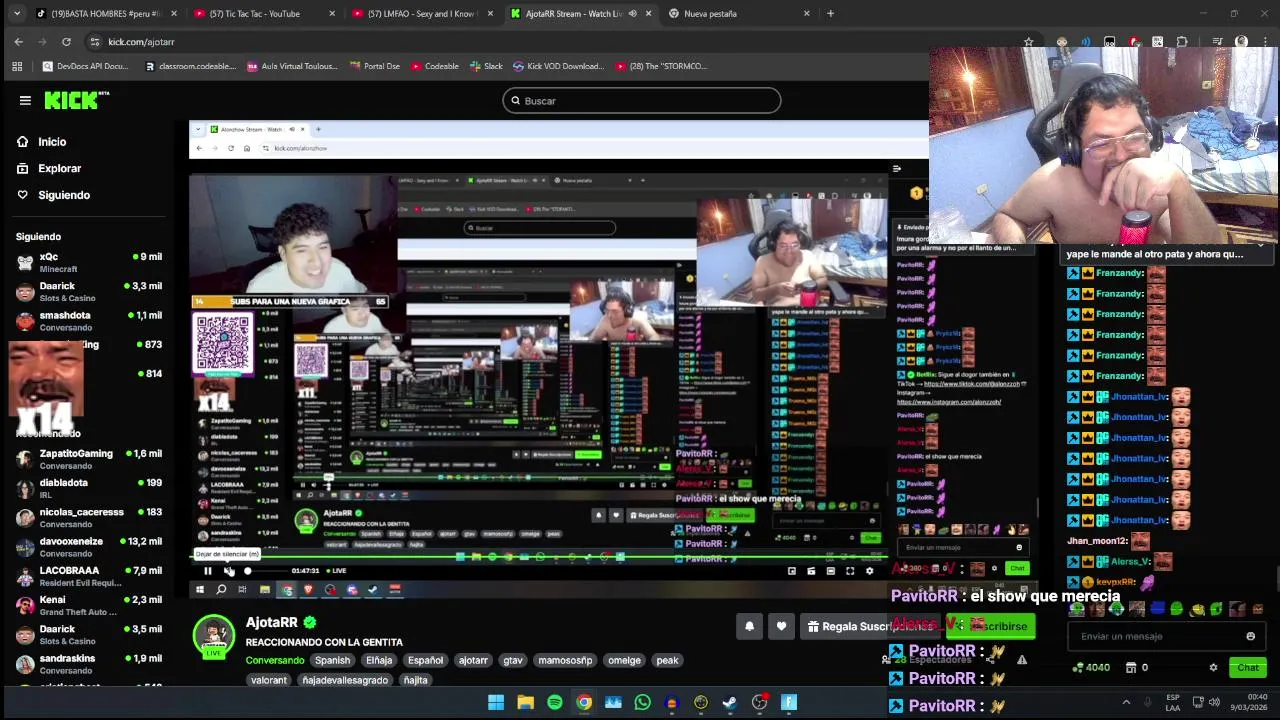
Task: Select the Elñaja tag
Action: click(x=379, y=660)
